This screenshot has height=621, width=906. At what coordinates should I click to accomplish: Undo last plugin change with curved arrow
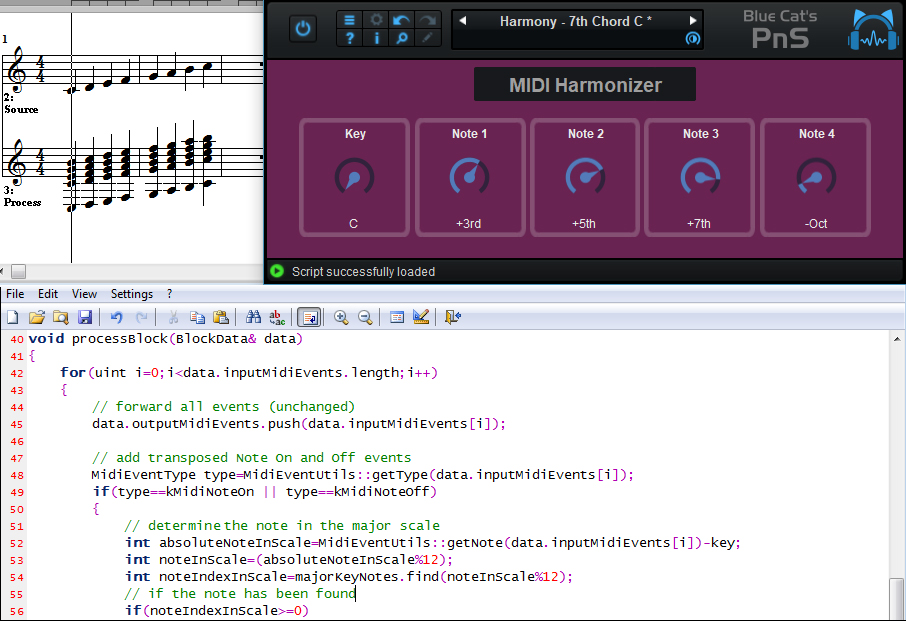(x=401, y=19)
